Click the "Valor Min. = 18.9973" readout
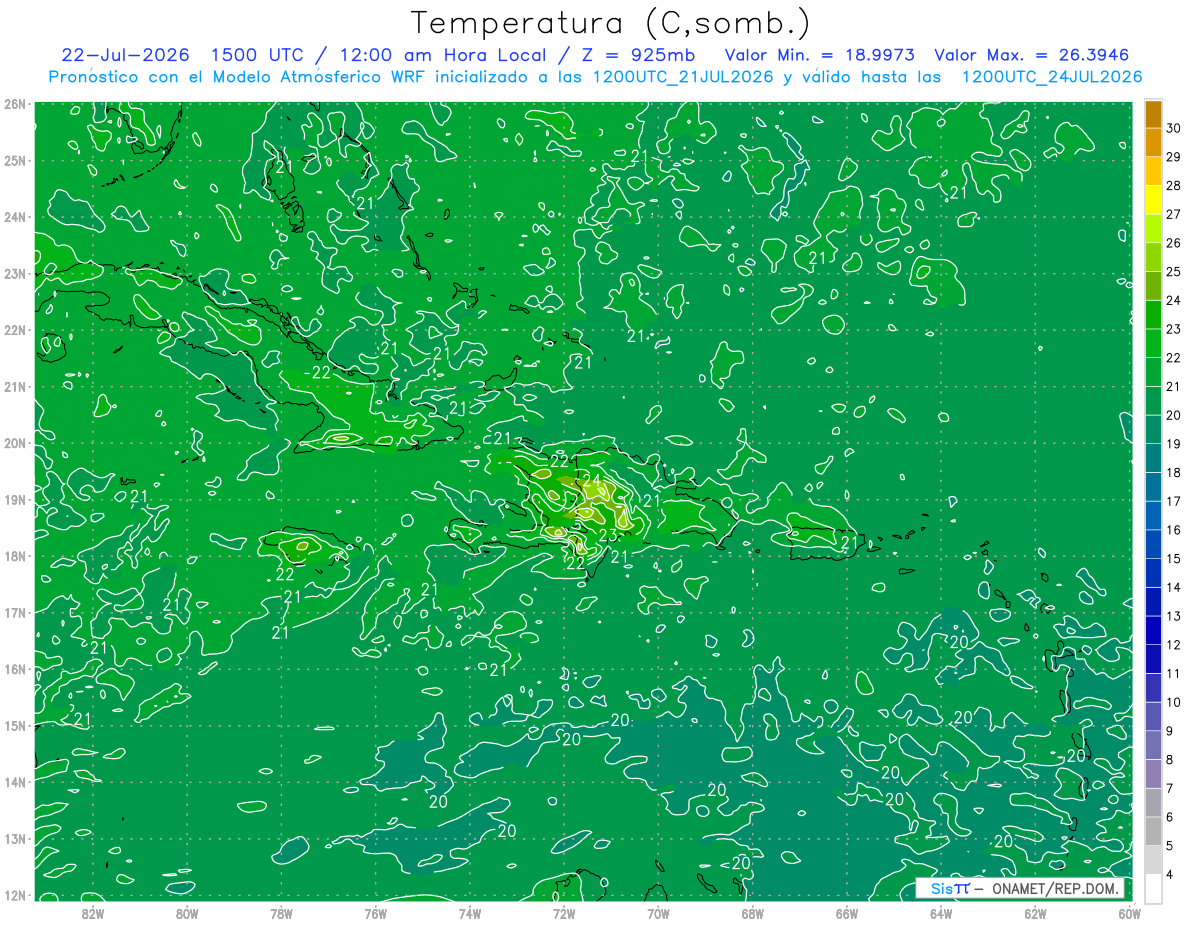Image resolution: width=1200 pixels, height=927 pixels. point(820,55)
